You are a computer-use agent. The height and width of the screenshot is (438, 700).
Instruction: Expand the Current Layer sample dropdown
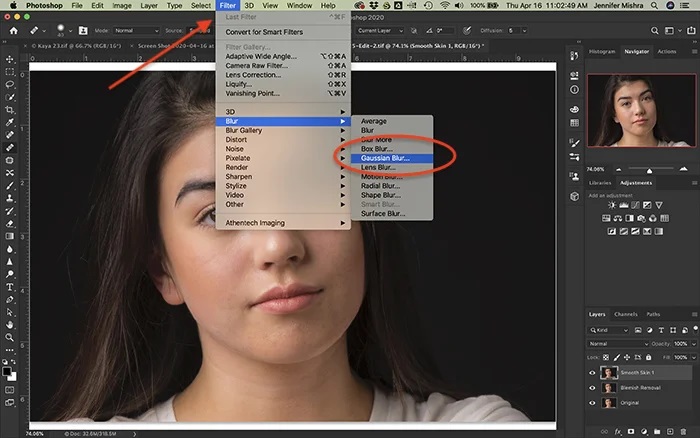[x=382, y=31]
